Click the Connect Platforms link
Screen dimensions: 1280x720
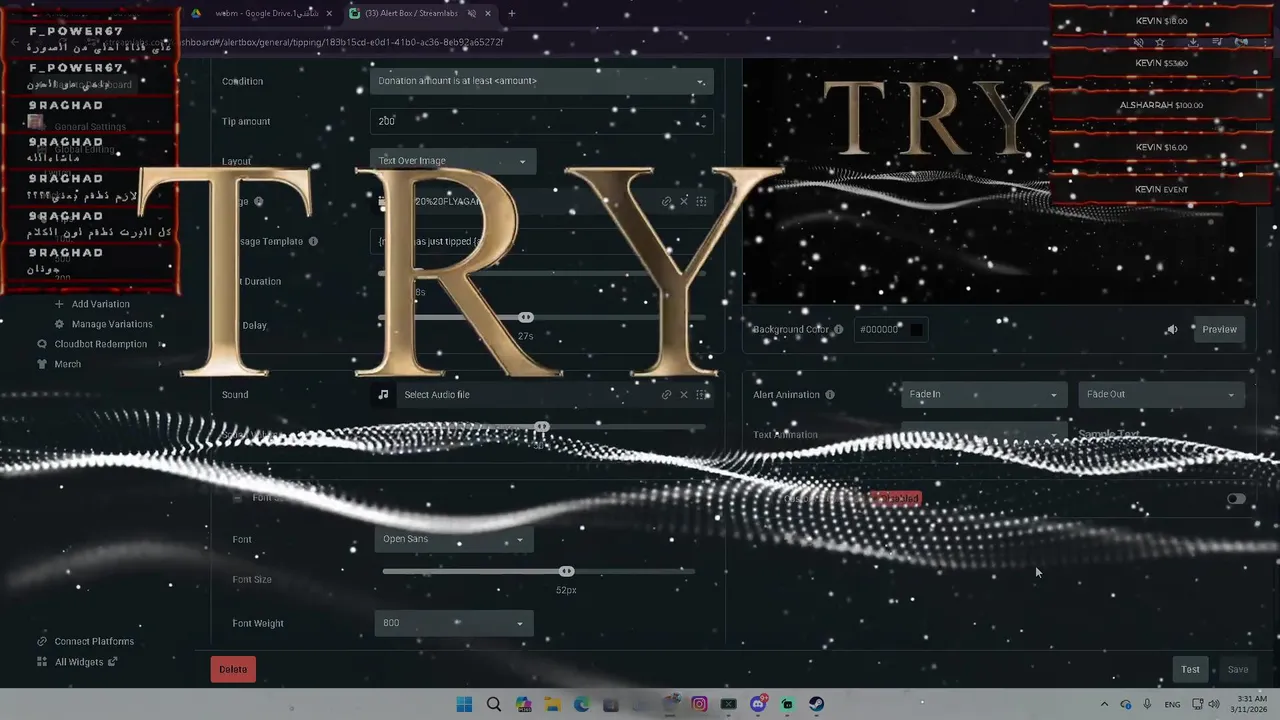pos(94,642)
